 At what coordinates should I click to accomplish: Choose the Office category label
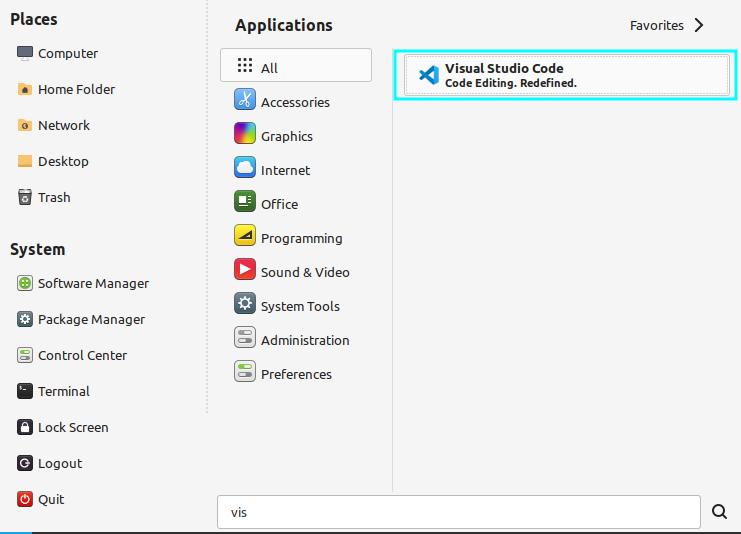(x=279, y=205)
